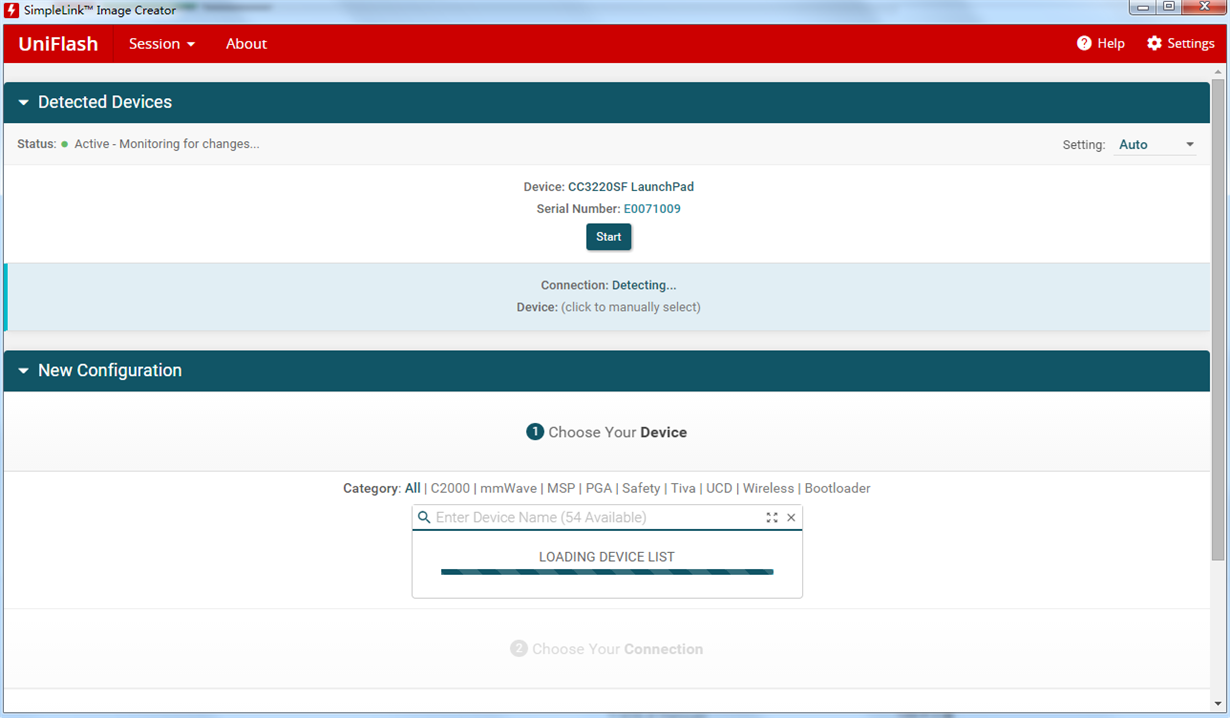Click the Choose Your Connection step heading
Screen dimensions: 1230x718
click(x=607, y=649)
